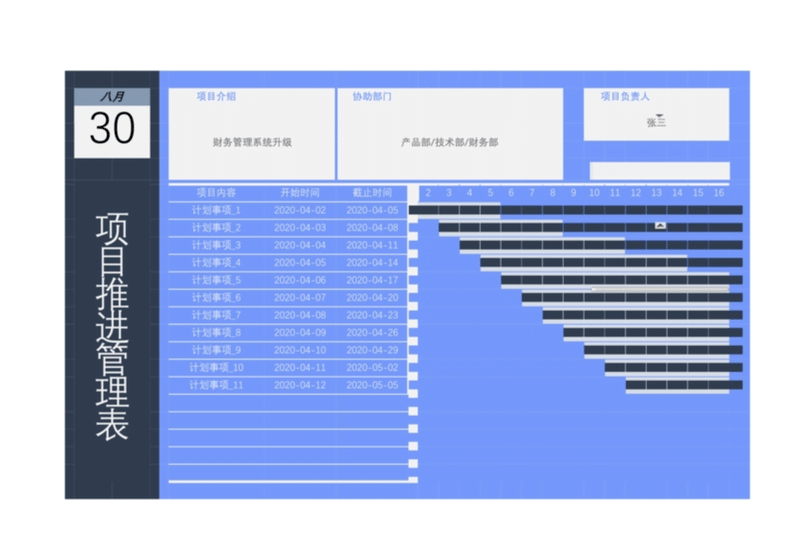Select the 截止时间 column header

(x=372, y=192)
